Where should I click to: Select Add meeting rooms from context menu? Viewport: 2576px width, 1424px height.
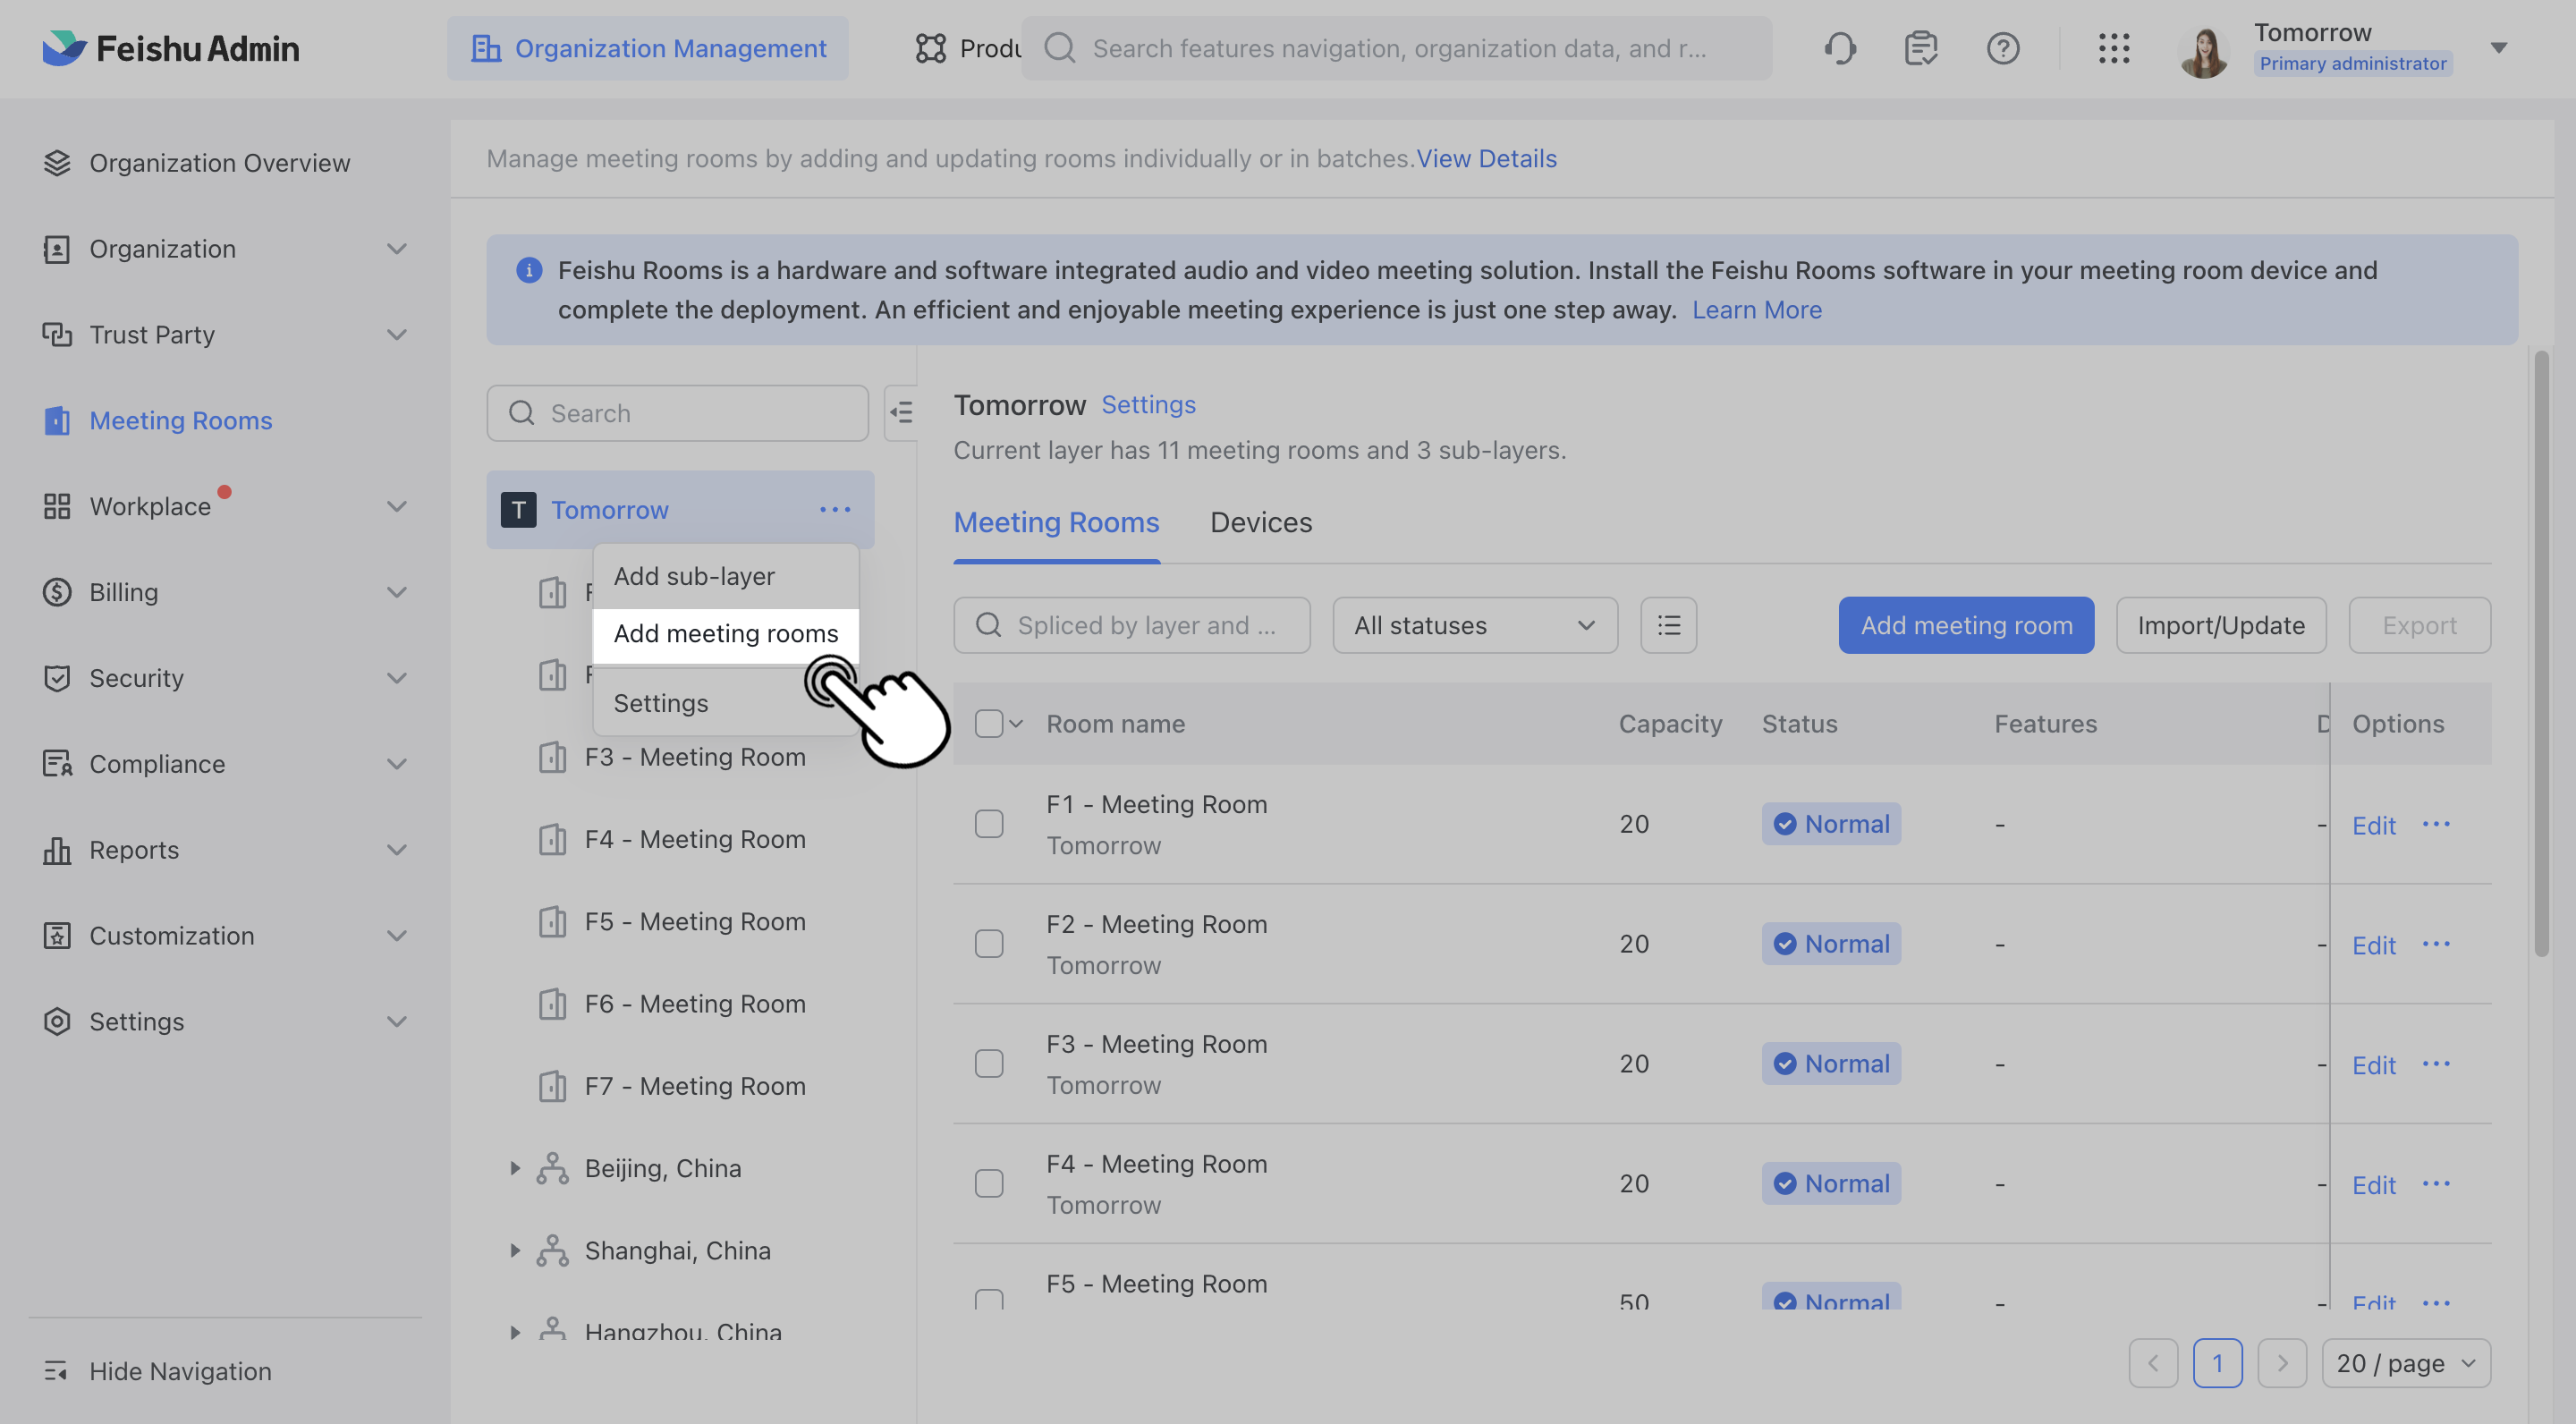(726, 634)
